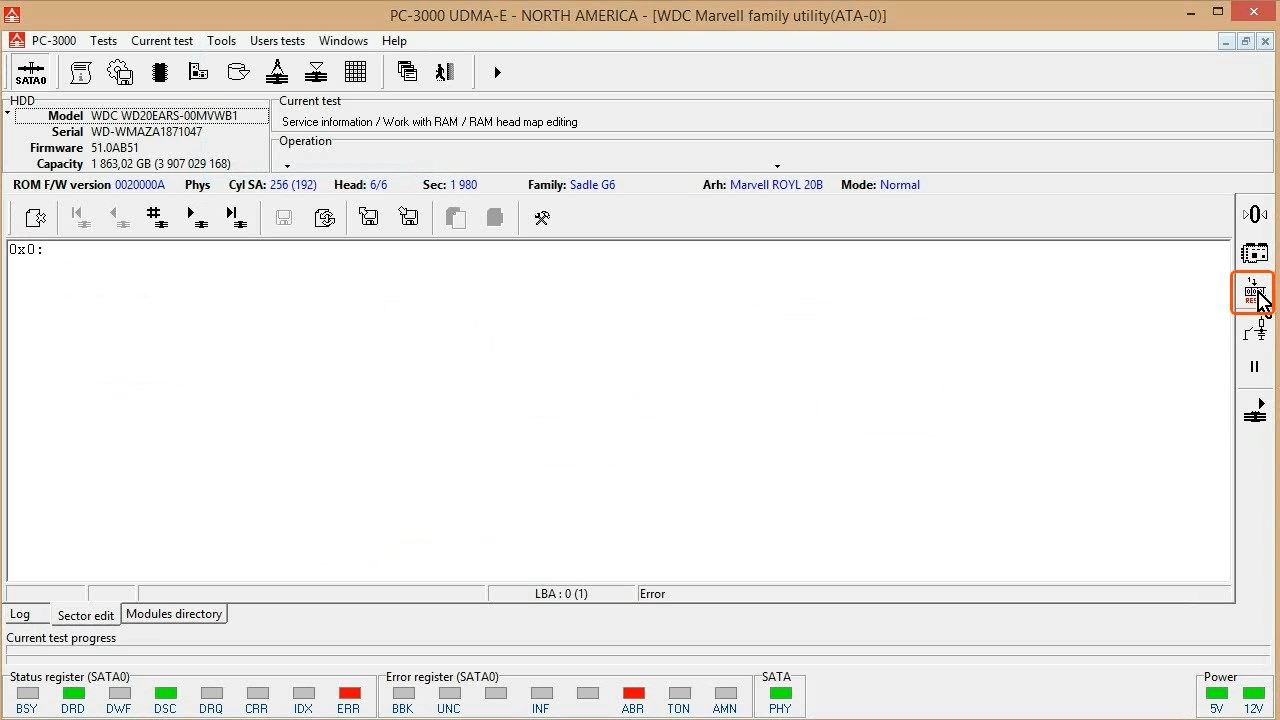Toggle the power switch icon in the right sidebar
Image resolution: width=1280 pixels, height=720 pixels.
pos(1255,329)
